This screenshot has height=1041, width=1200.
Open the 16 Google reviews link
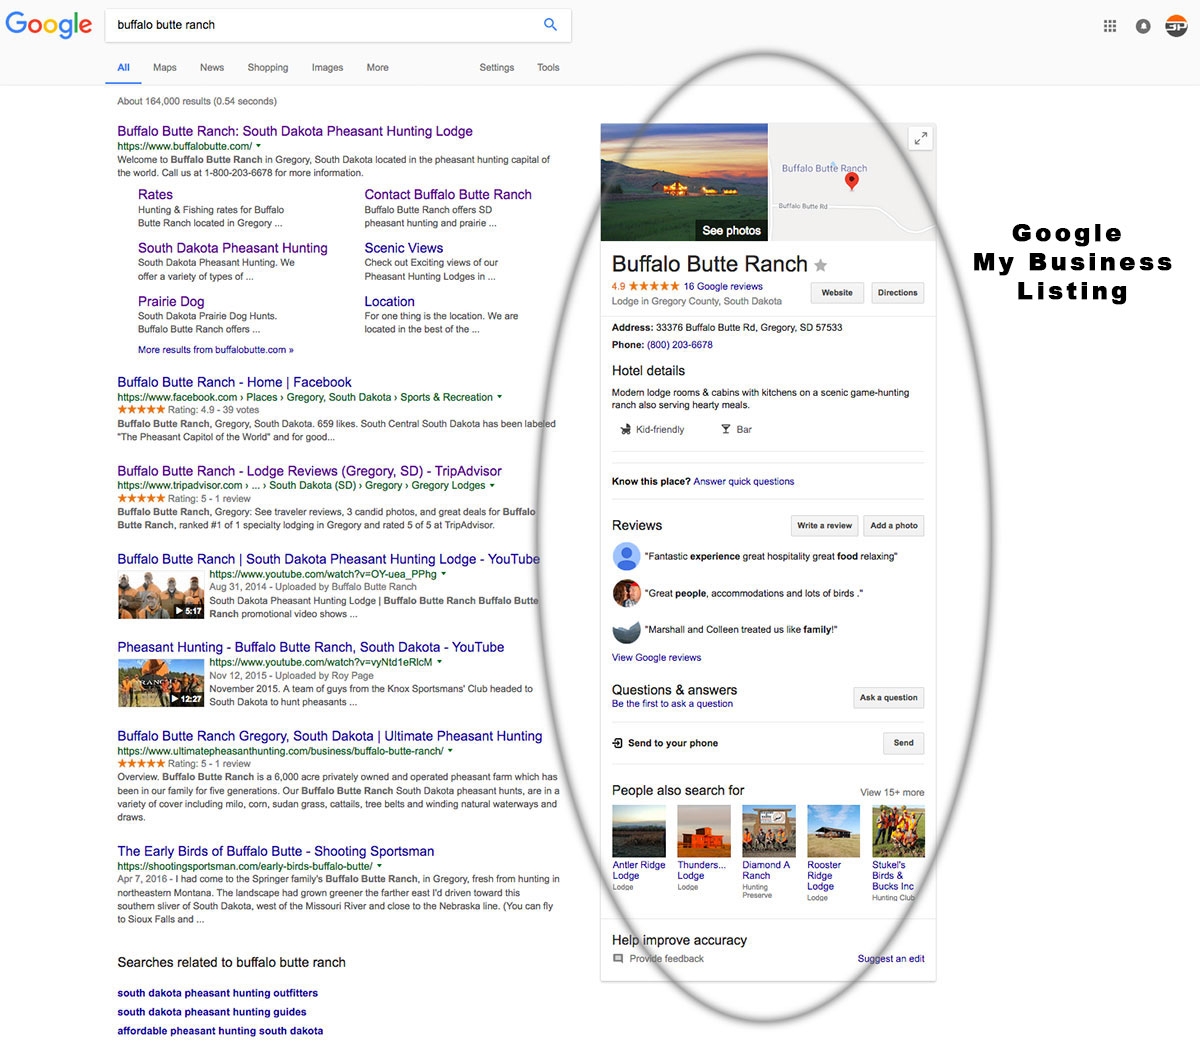(723, 286)
